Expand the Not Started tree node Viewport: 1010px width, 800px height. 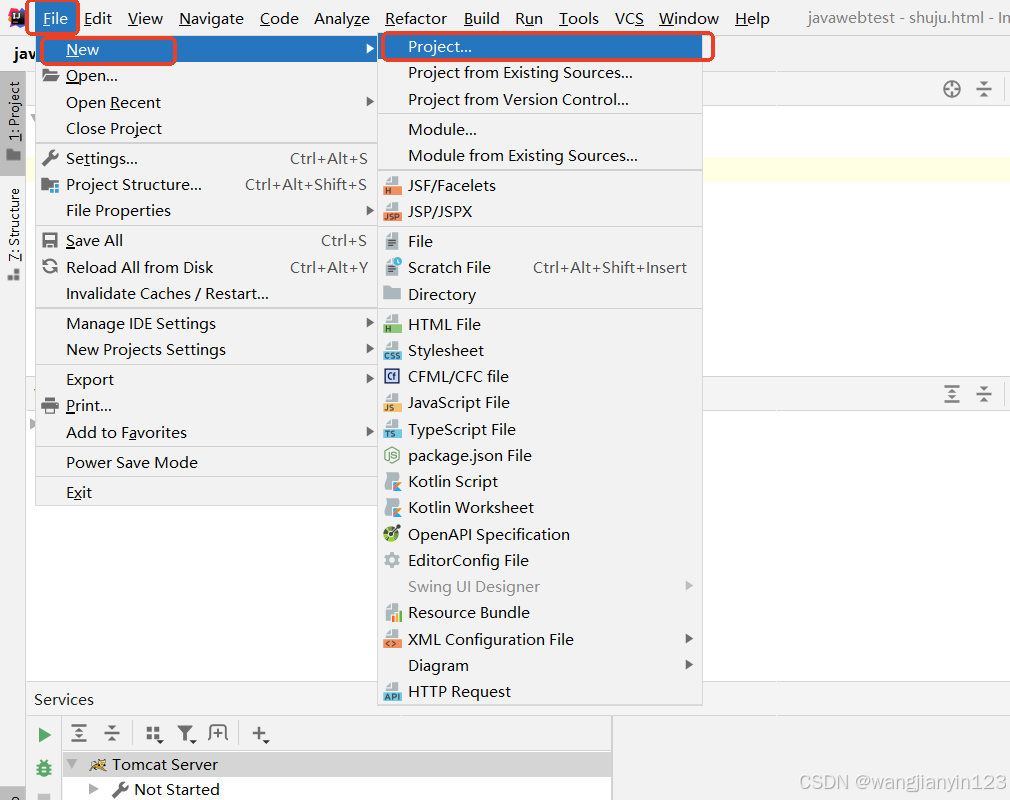pos(93,789)
